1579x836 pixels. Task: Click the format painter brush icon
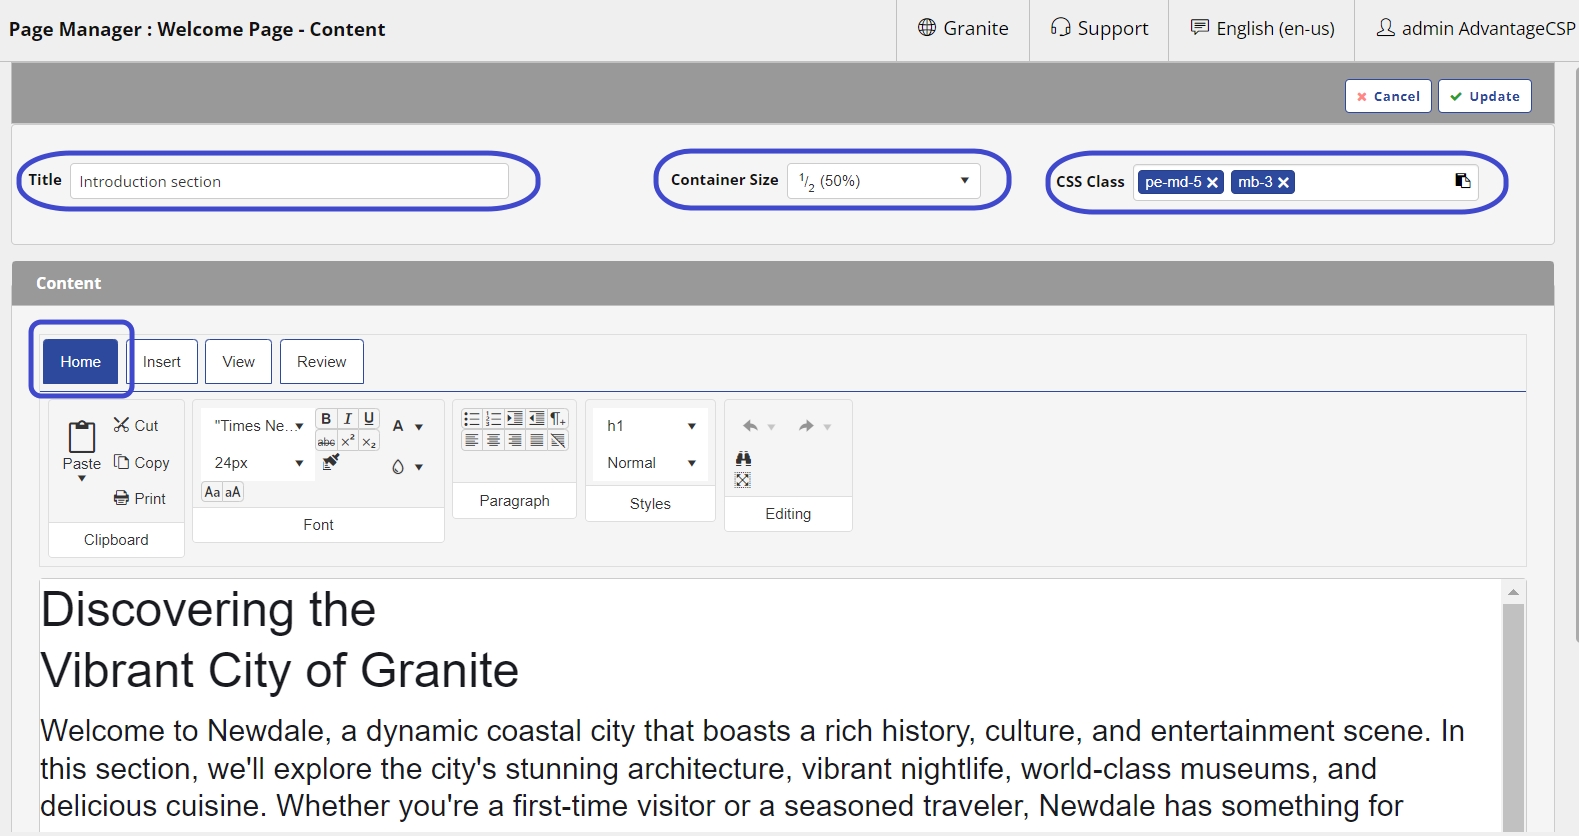[x=331, y=462]
